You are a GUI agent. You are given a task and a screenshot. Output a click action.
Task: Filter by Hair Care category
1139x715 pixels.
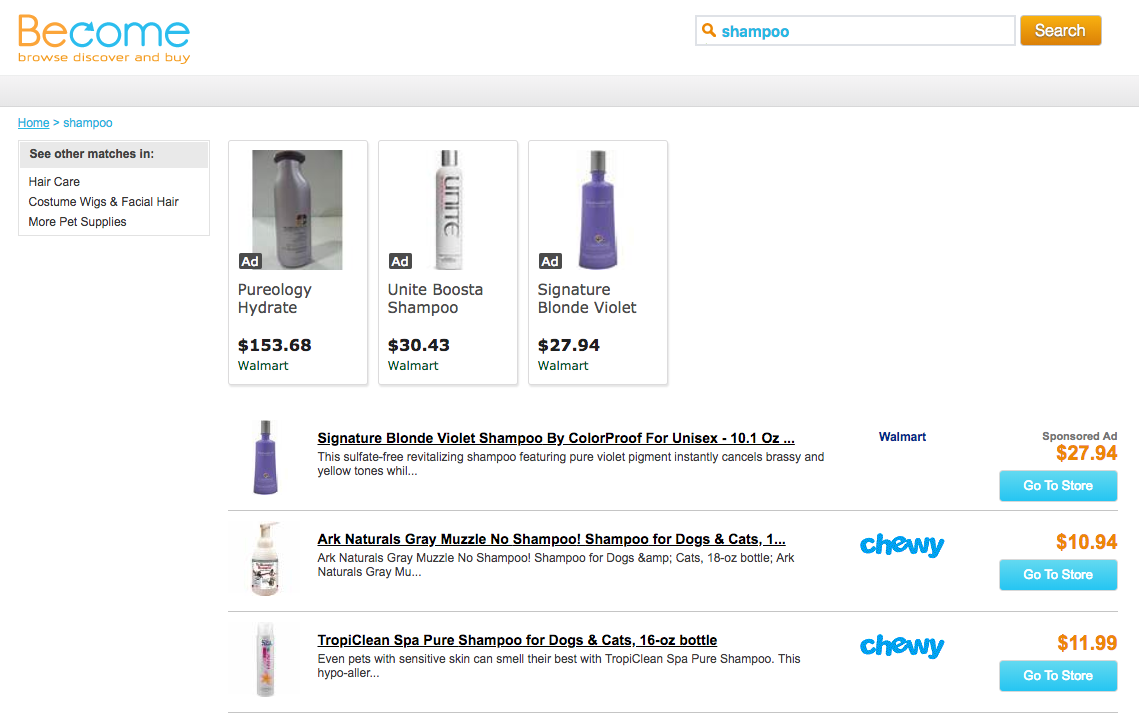[x=54, y=182]
